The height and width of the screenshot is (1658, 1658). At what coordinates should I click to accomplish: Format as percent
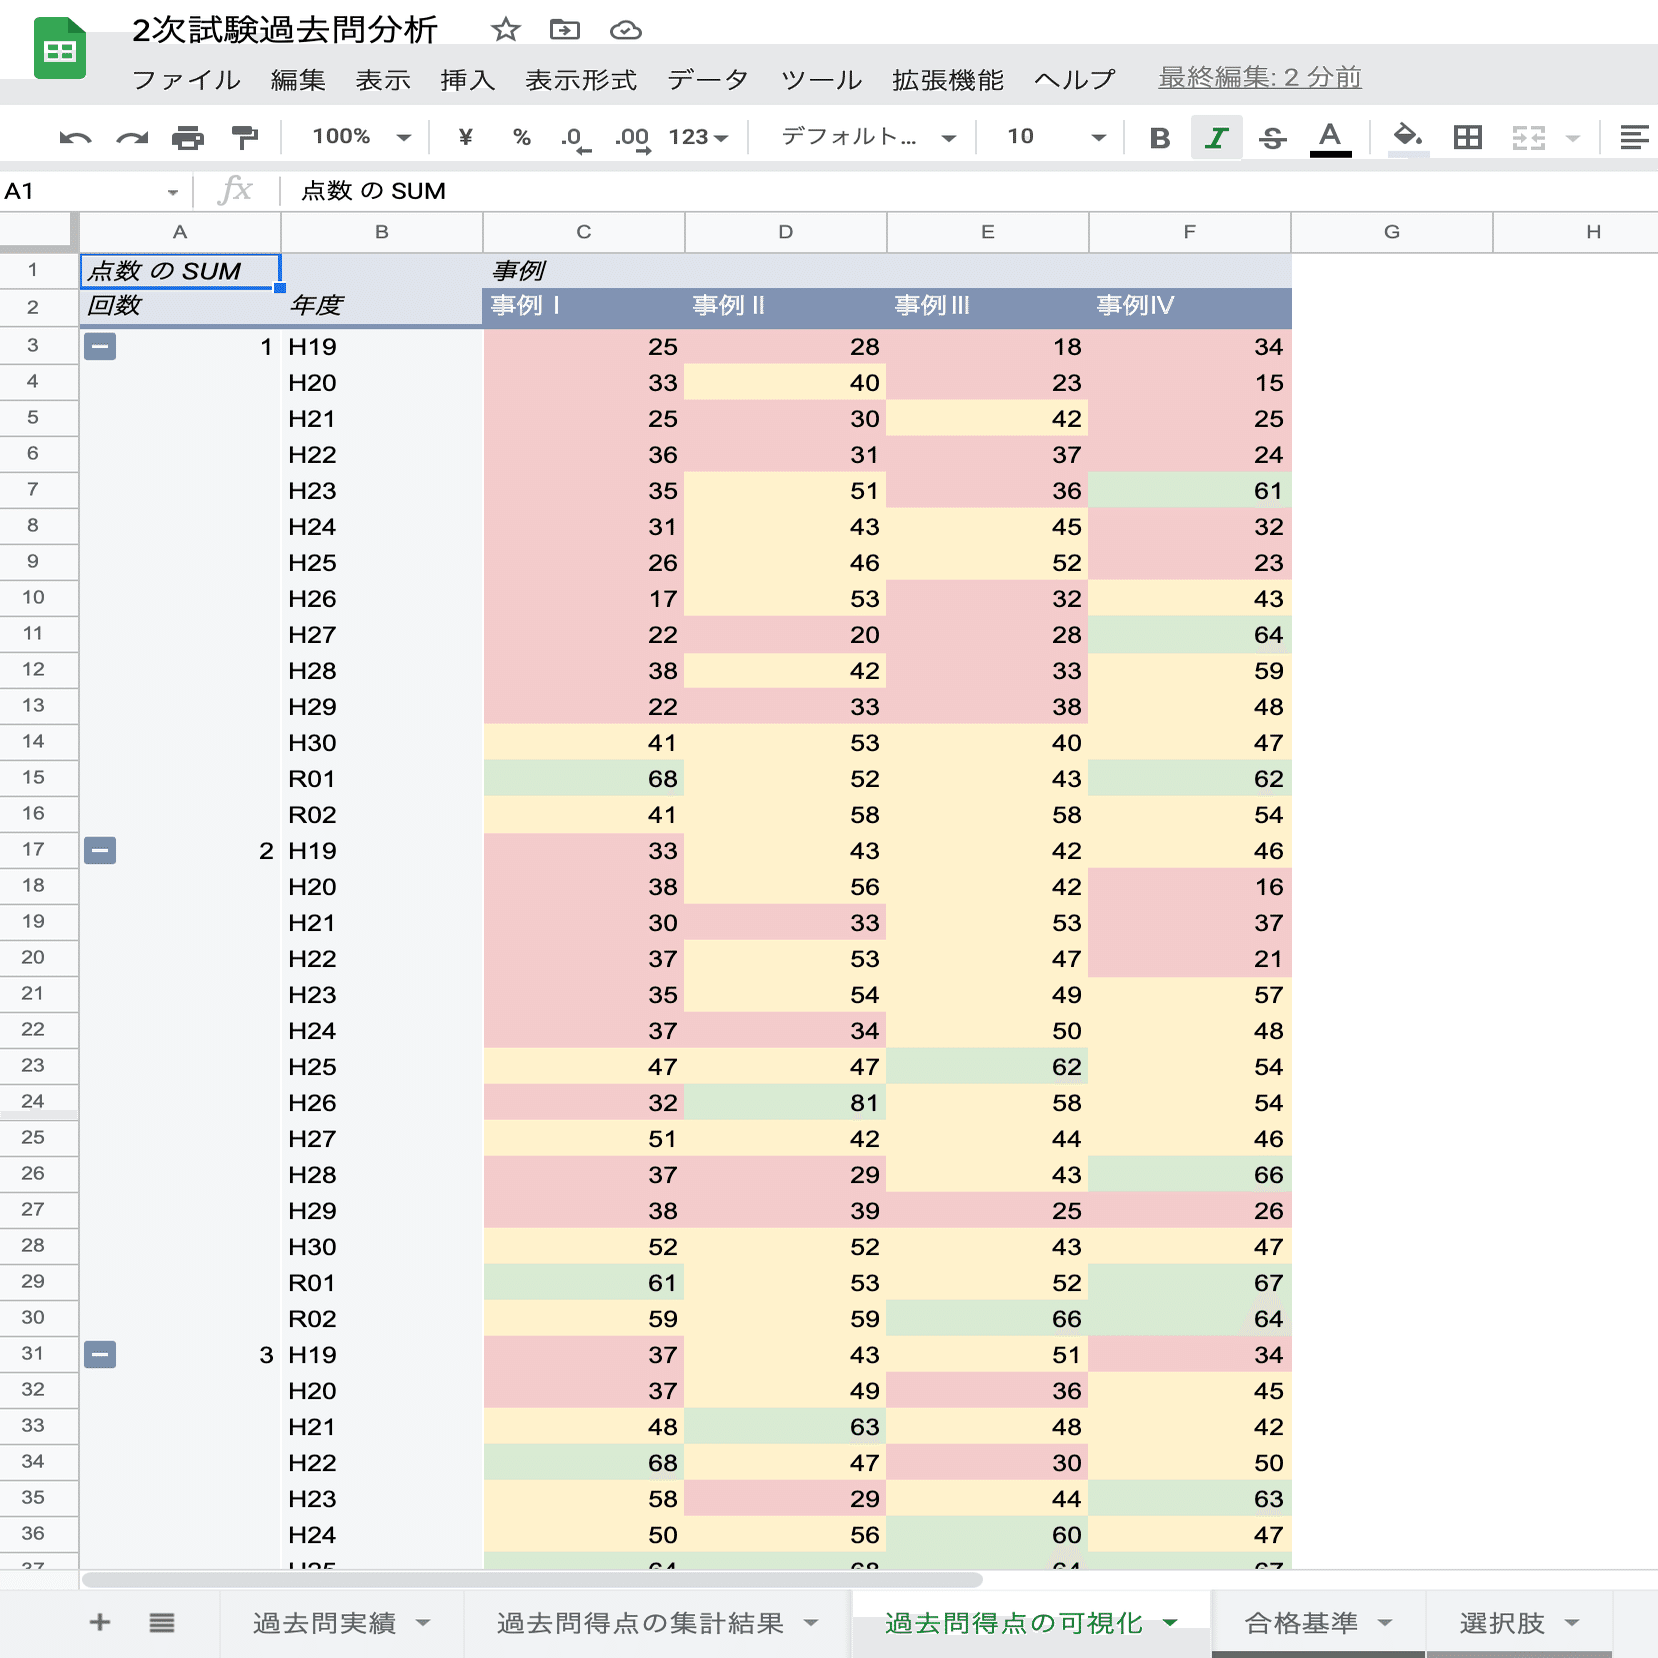[522, 137]
